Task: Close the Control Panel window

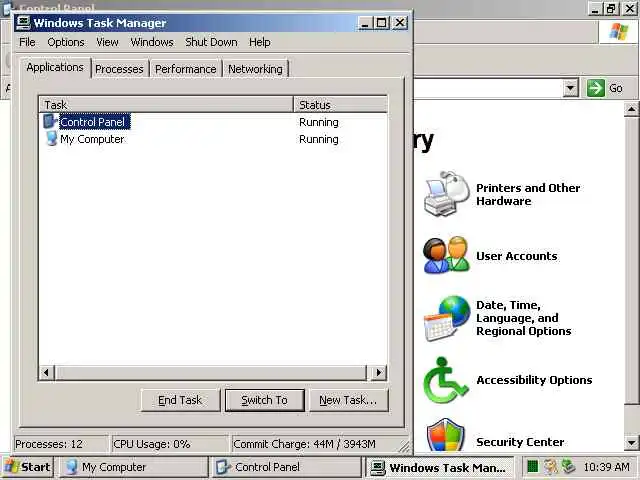Action: [x=630, y=9]
